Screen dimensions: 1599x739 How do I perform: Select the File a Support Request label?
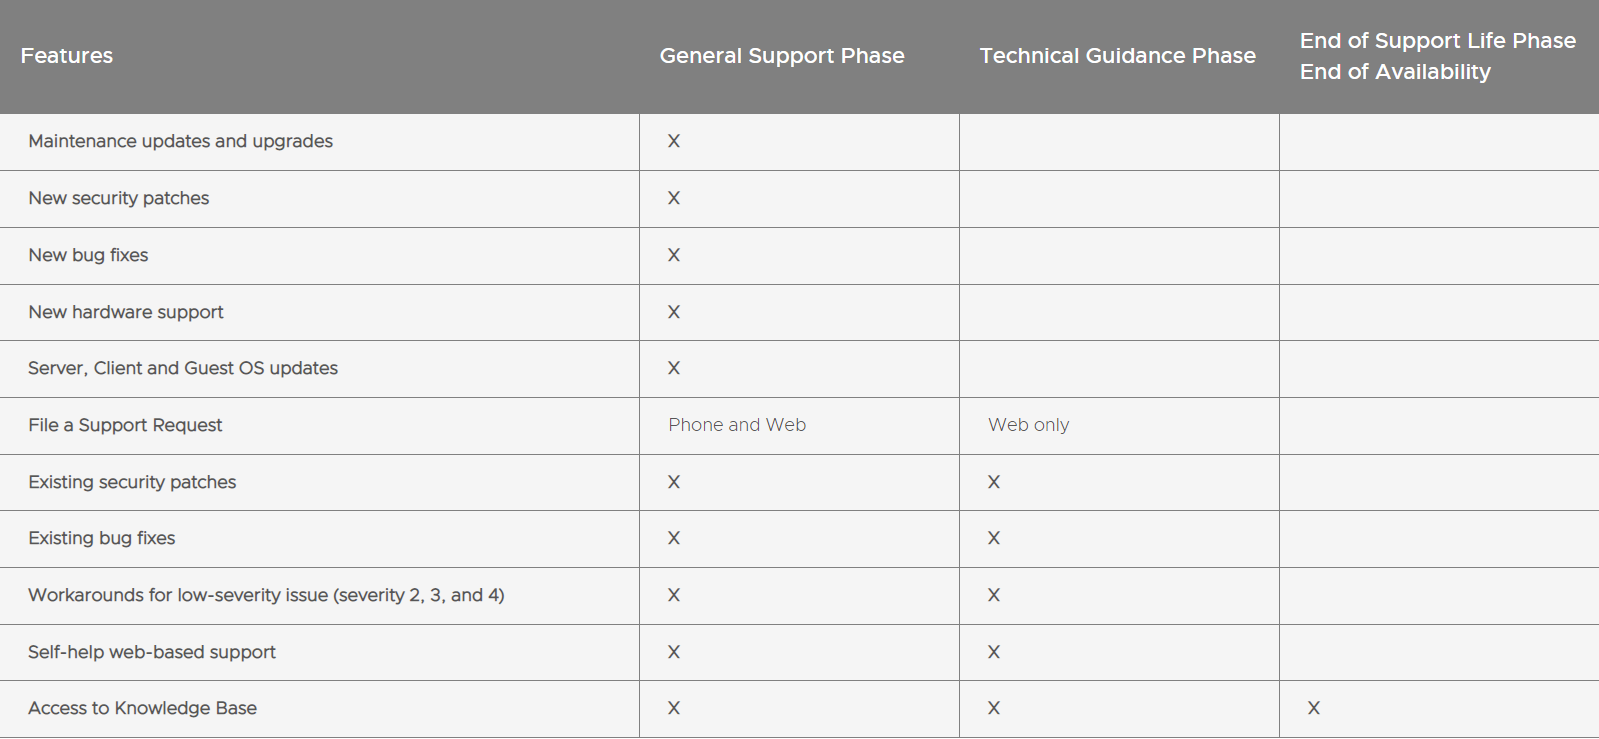[125, 425]
